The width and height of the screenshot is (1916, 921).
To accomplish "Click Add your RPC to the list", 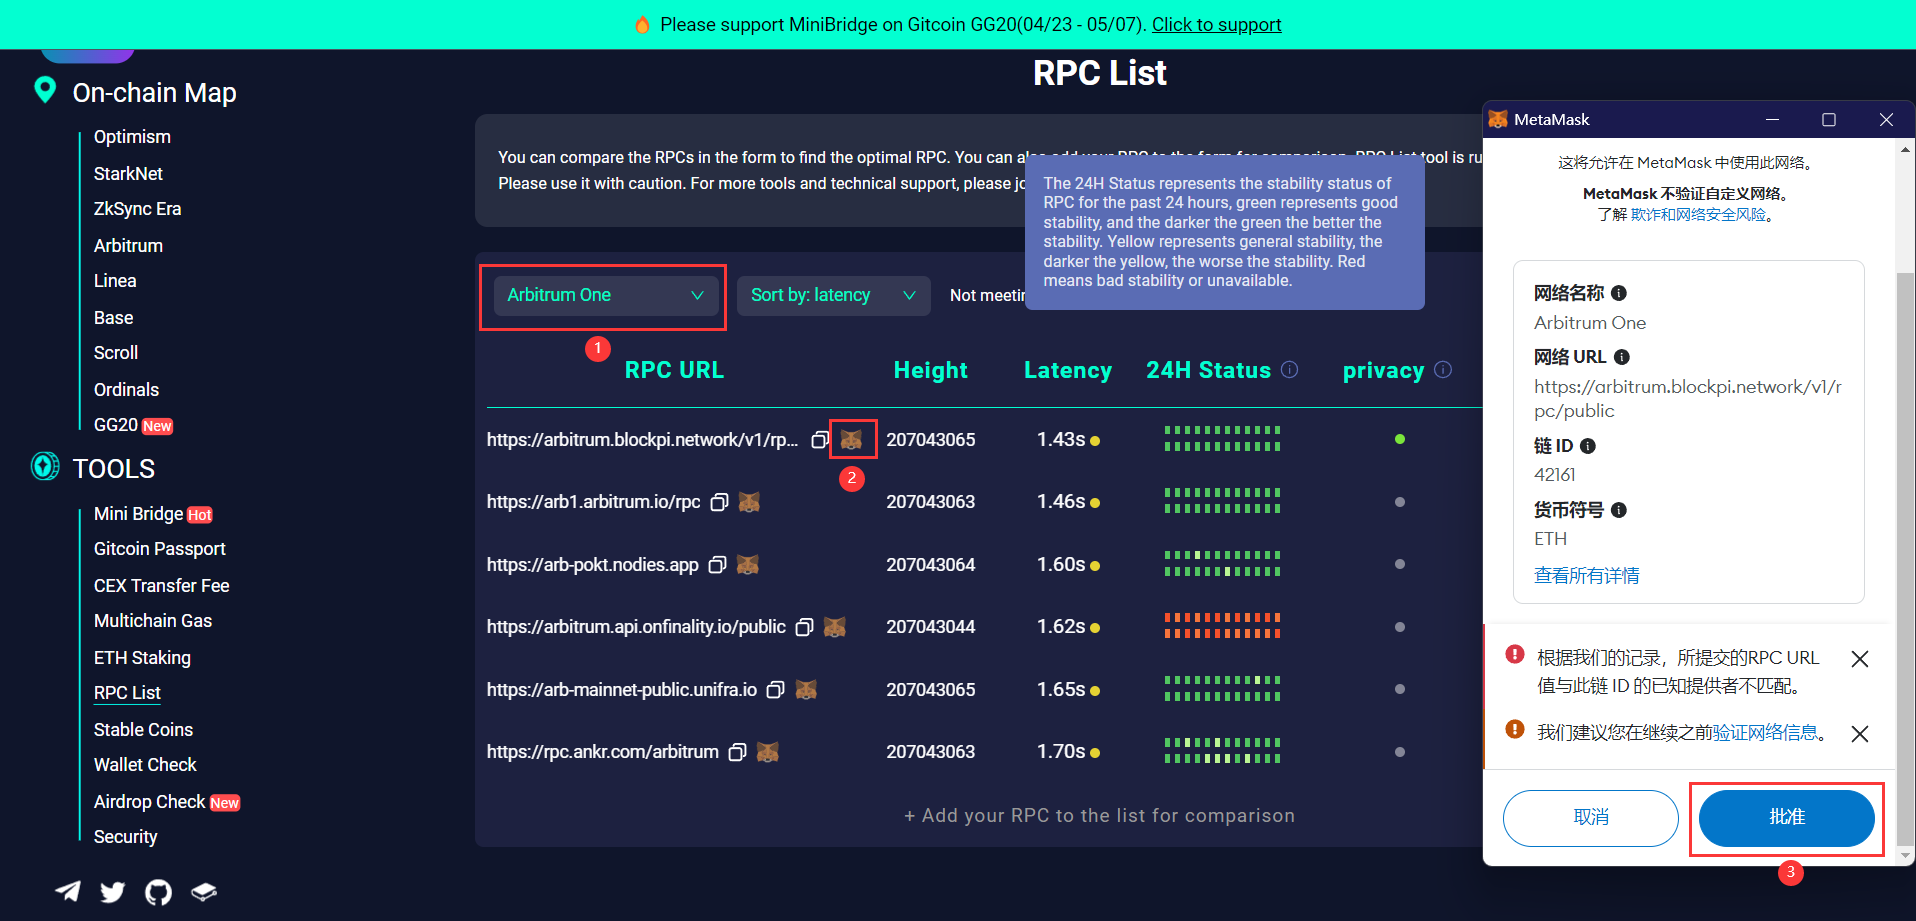I will pyautogui.click(x=1099, y=816).
